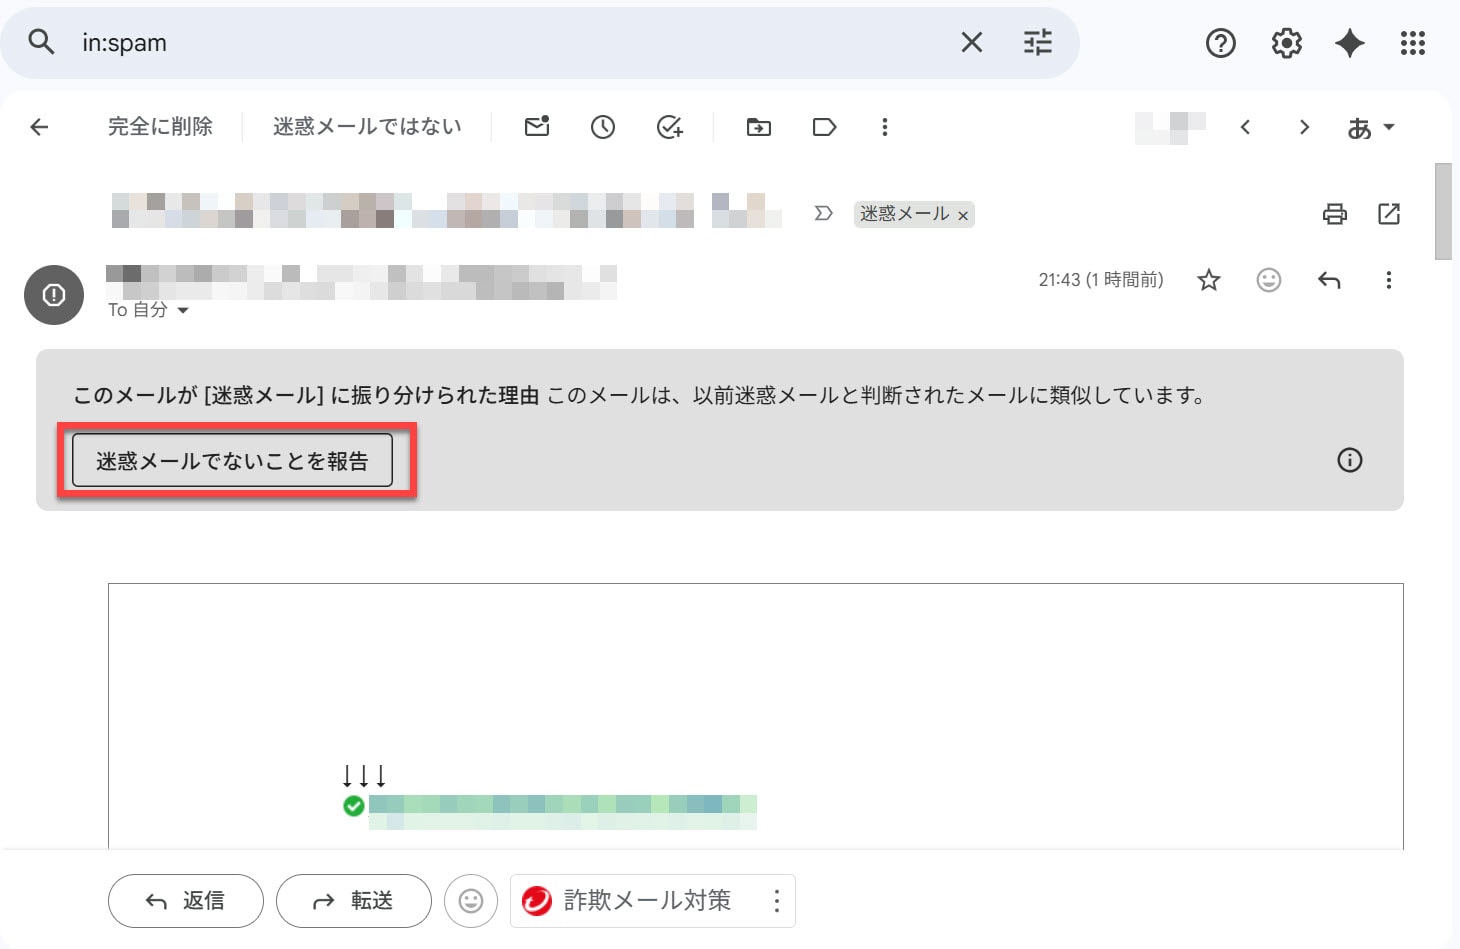1460x949 pixels.
Task: Remove the 迷惑メール label chip
Action: [x=963, y=216]
